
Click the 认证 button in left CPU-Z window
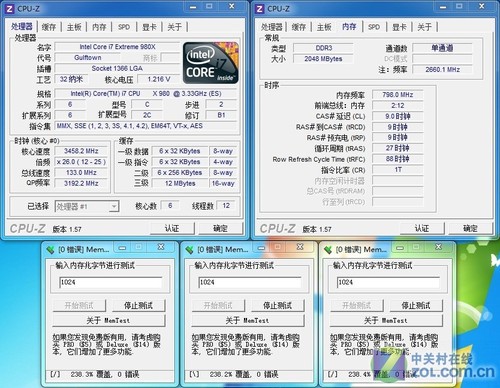(x=172, y=229)
